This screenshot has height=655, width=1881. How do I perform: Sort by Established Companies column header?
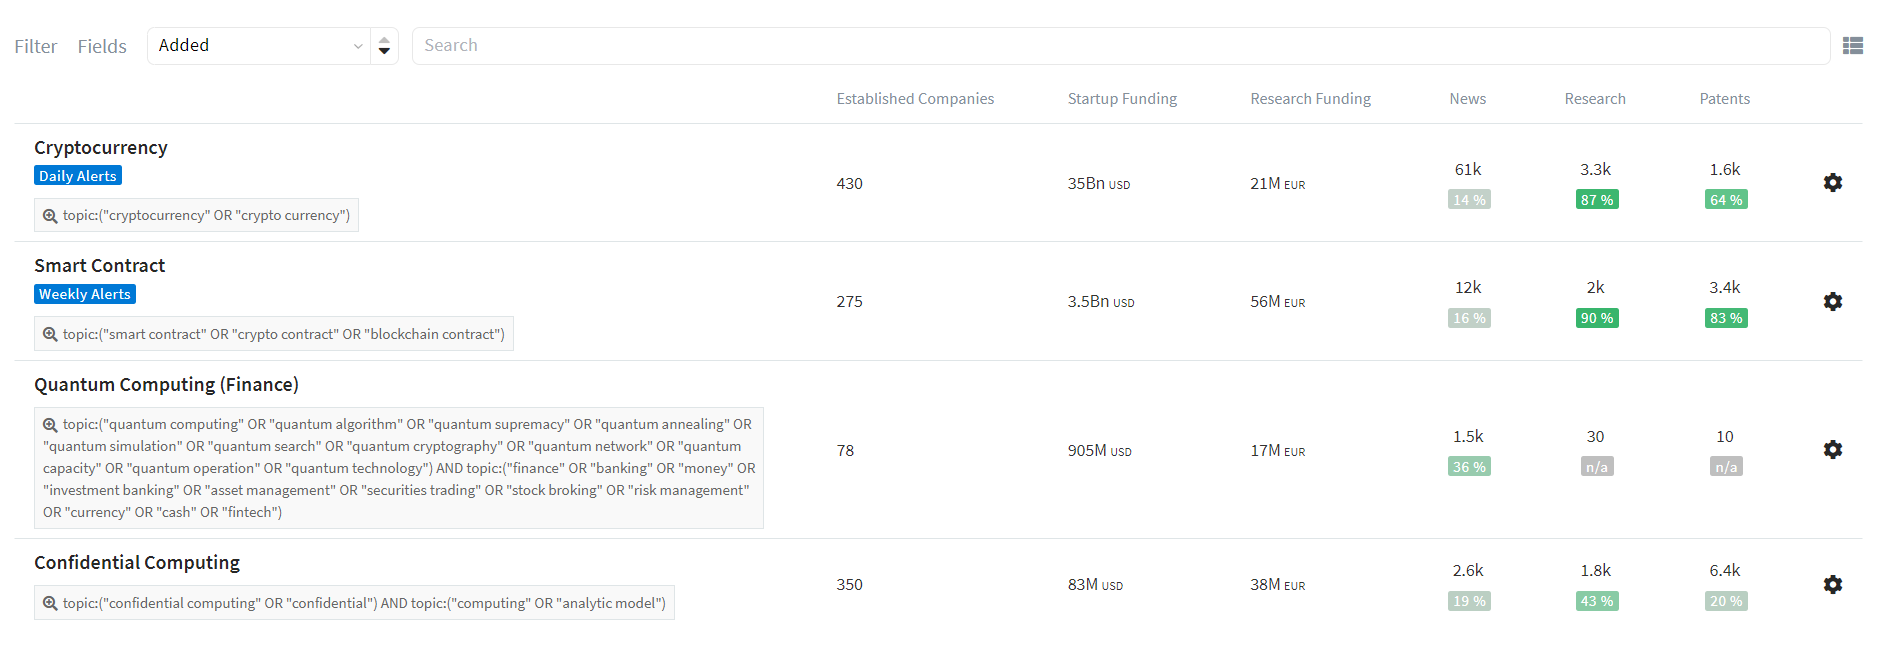pyautogui.click(x=915, y=99)
